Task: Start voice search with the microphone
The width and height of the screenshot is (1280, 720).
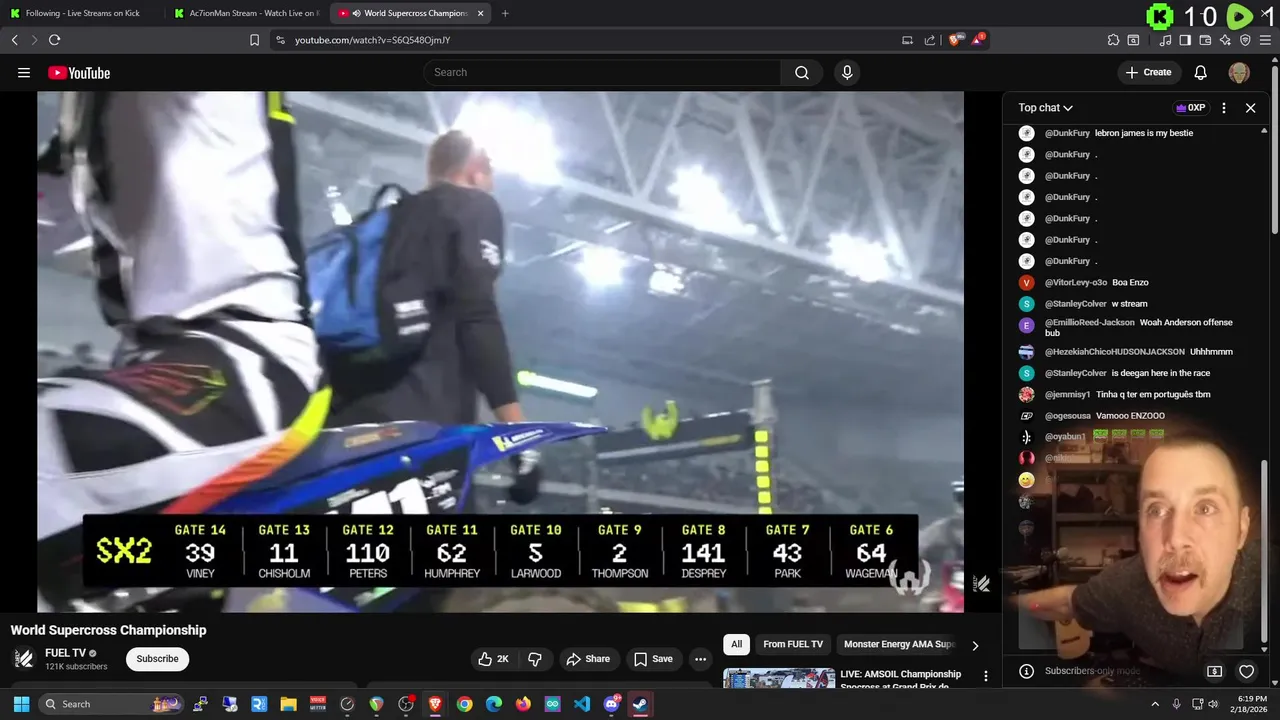Action: (847, 72)
